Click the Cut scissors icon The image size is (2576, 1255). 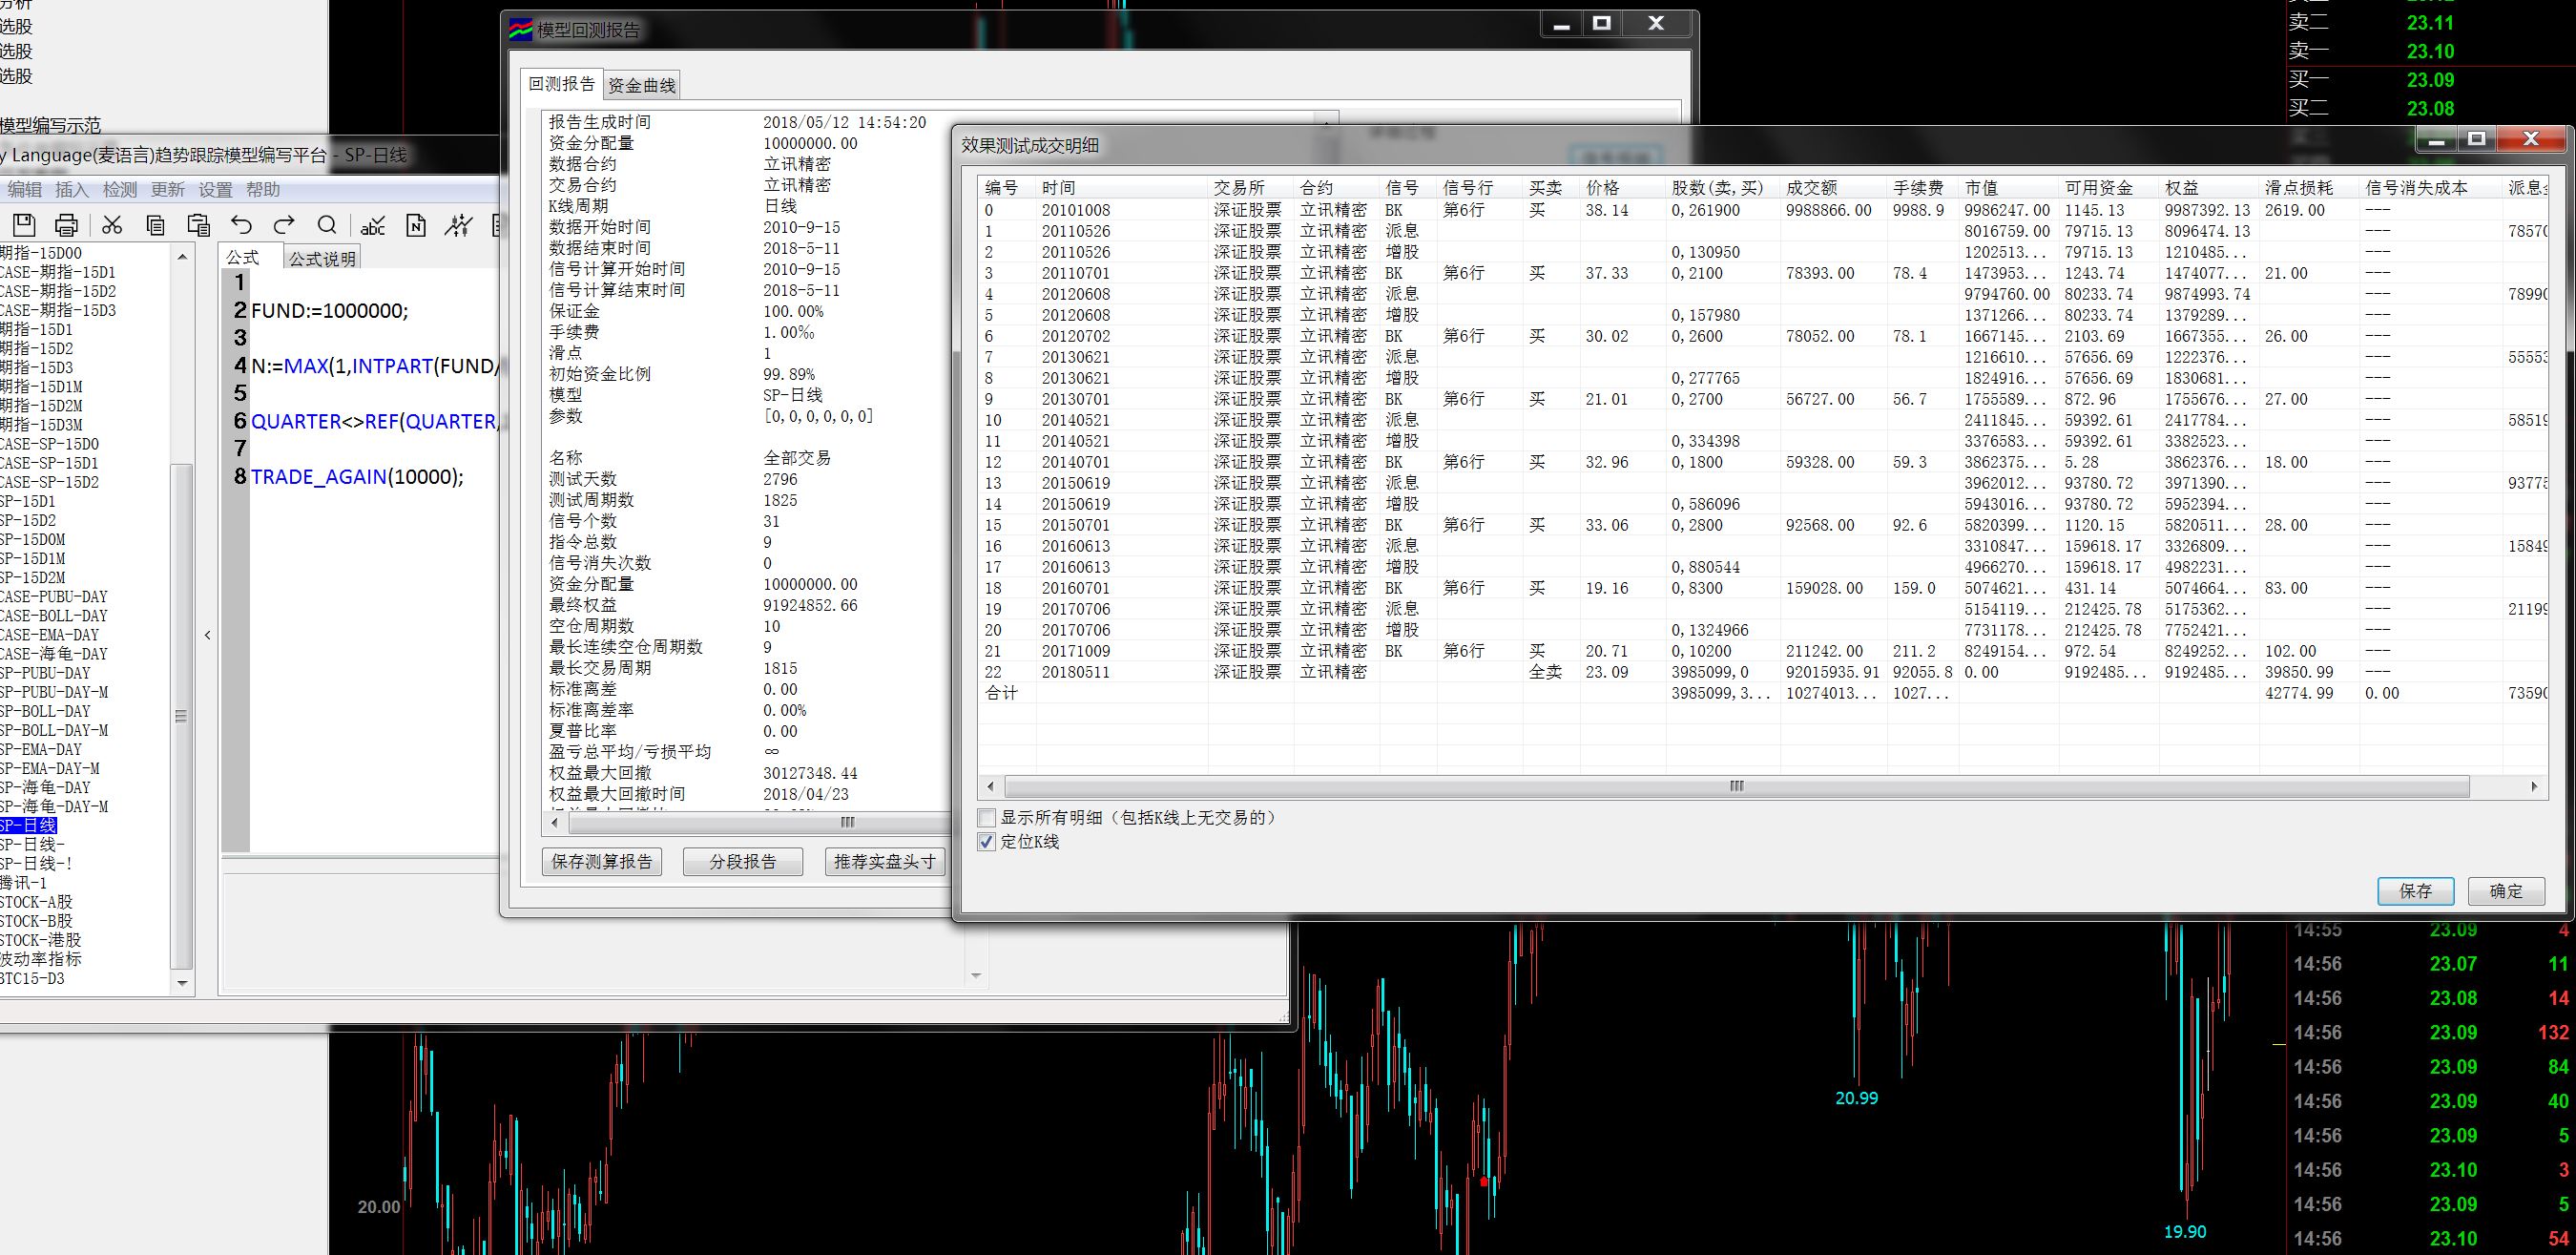click(x=112, y=225)
